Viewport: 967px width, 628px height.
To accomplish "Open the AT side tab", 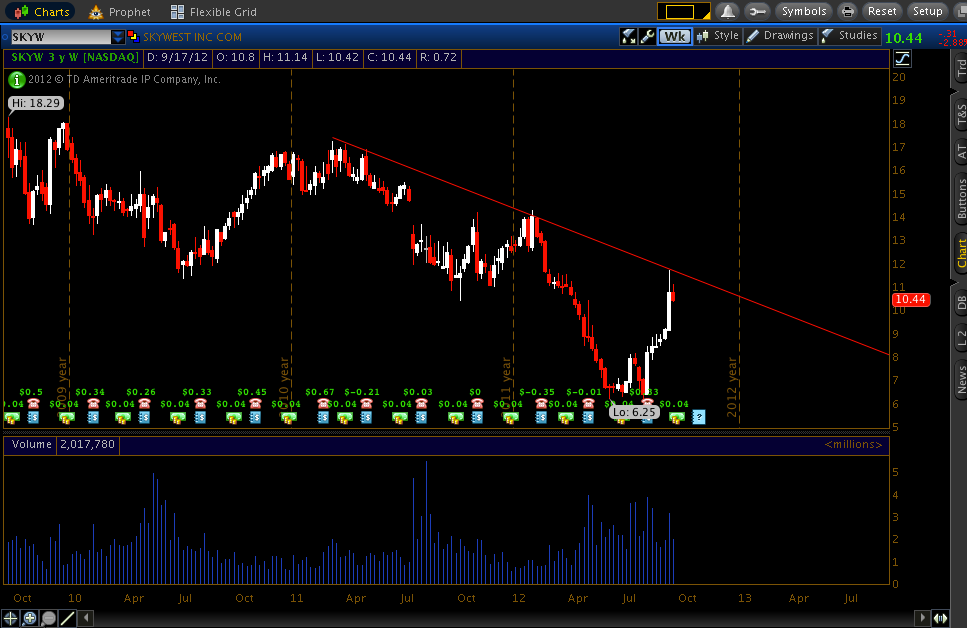I will [x=961, y=151].
